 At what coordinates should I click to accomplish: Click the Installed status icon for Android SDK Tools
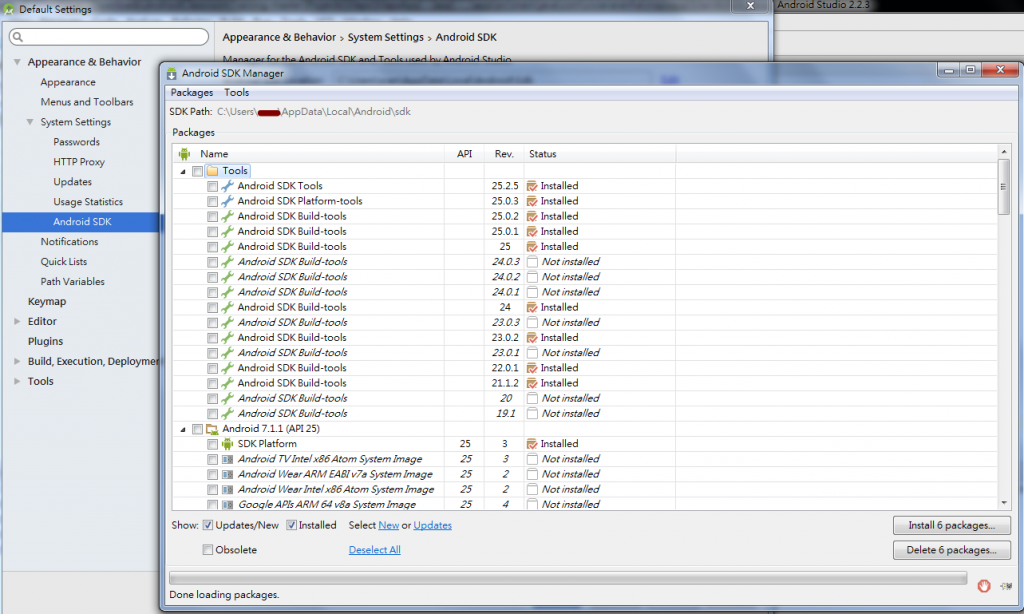(x=532, y=186)
